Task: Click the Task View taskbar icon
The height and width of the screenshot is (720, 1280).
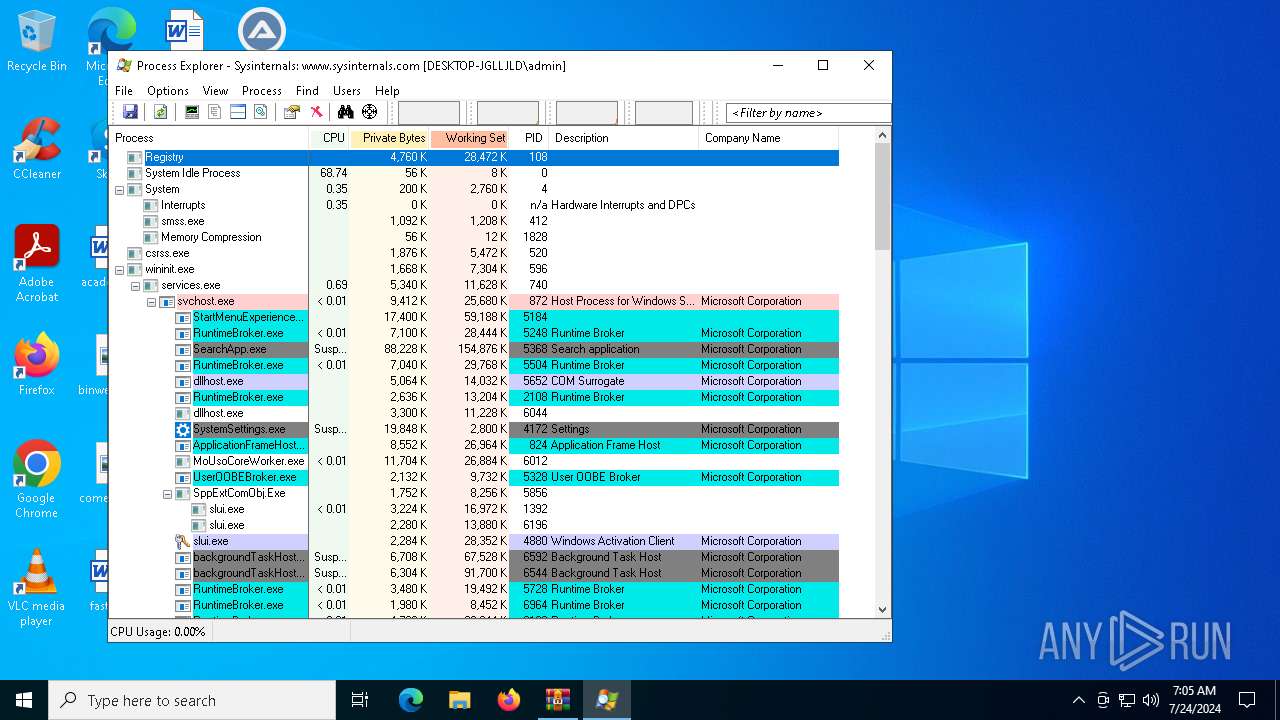Action: 360,700
